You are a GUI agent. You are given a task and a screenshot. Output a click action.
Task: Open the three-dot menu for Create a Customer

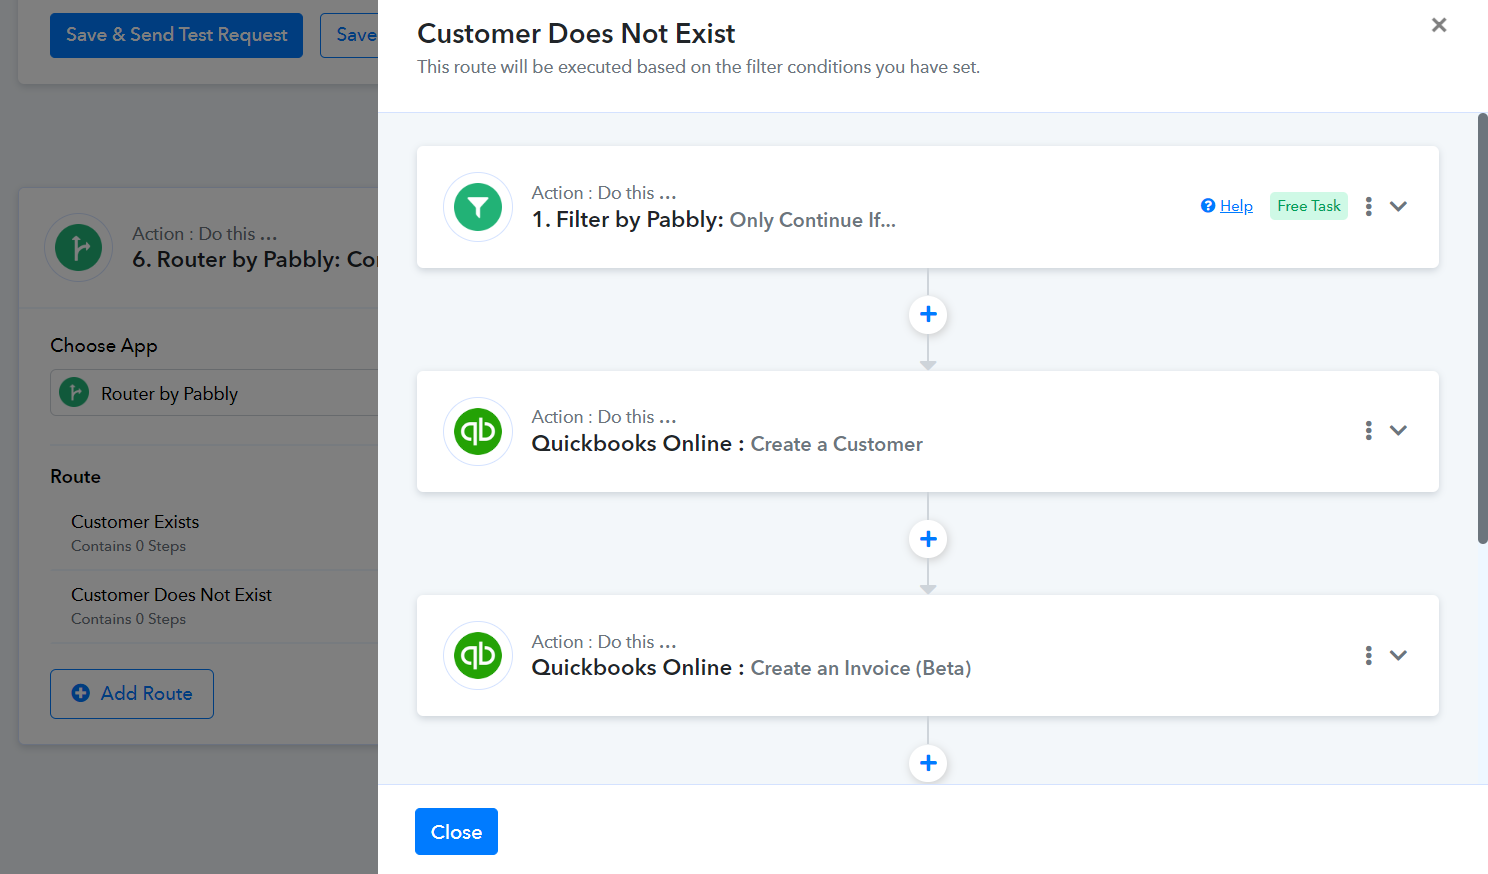click(x=1368, y=430)
